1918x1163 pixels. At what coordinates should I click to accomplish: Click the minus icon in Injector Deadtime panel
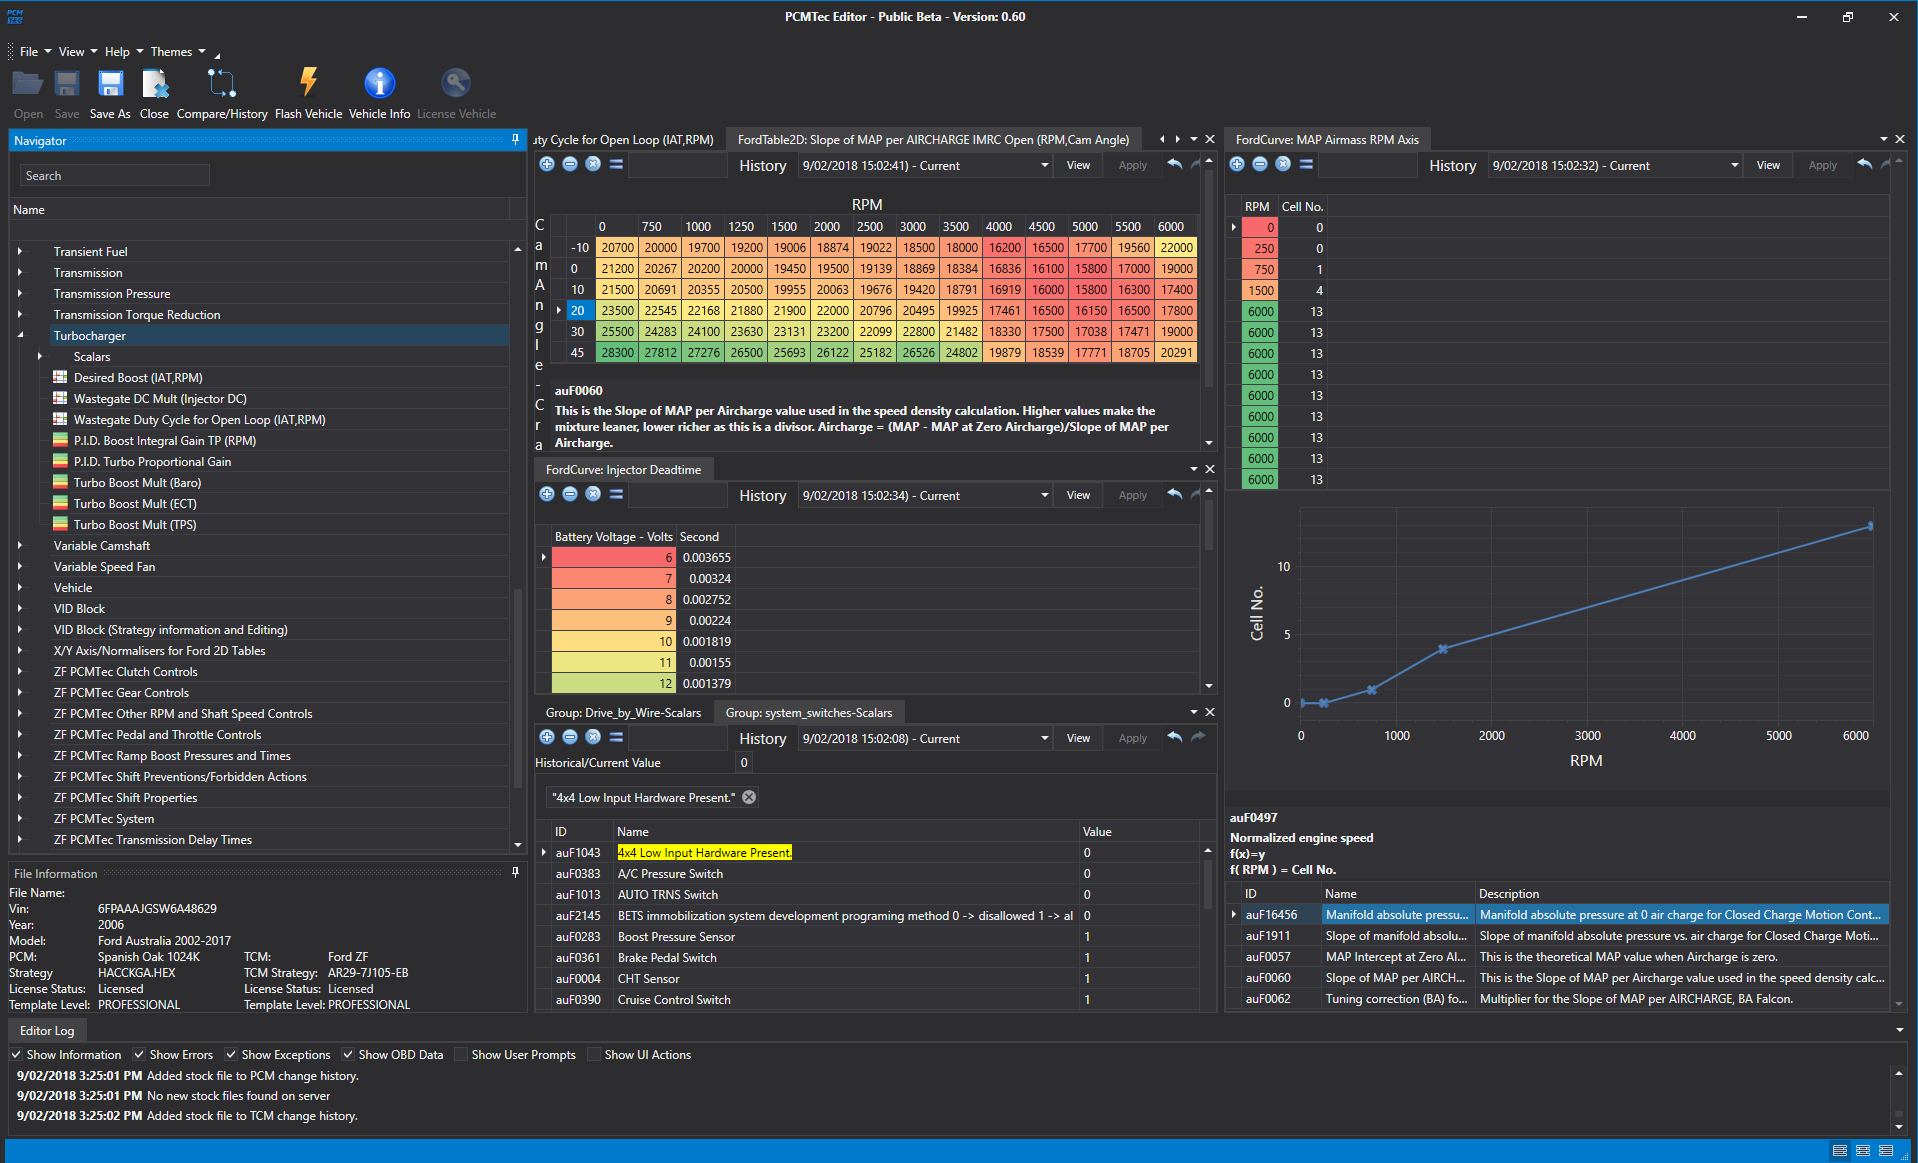point(570,494)
